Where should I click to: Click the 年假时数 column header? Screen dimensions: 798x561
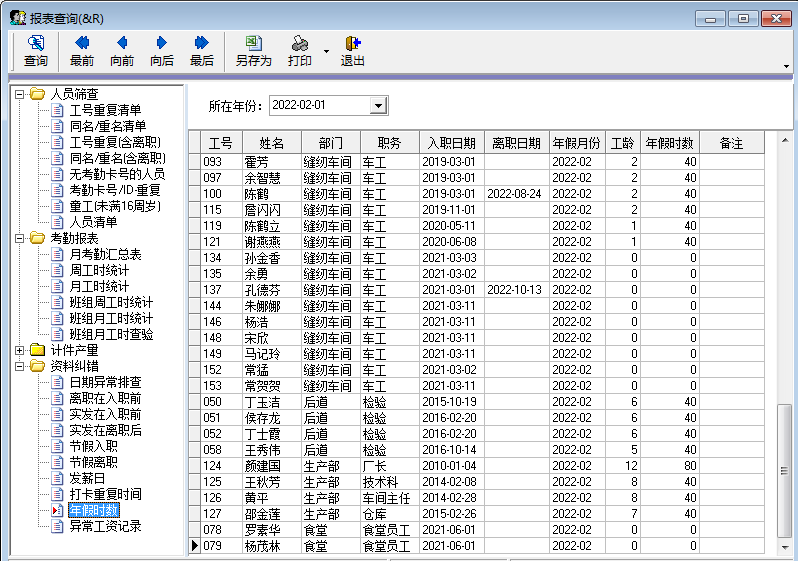670,143
